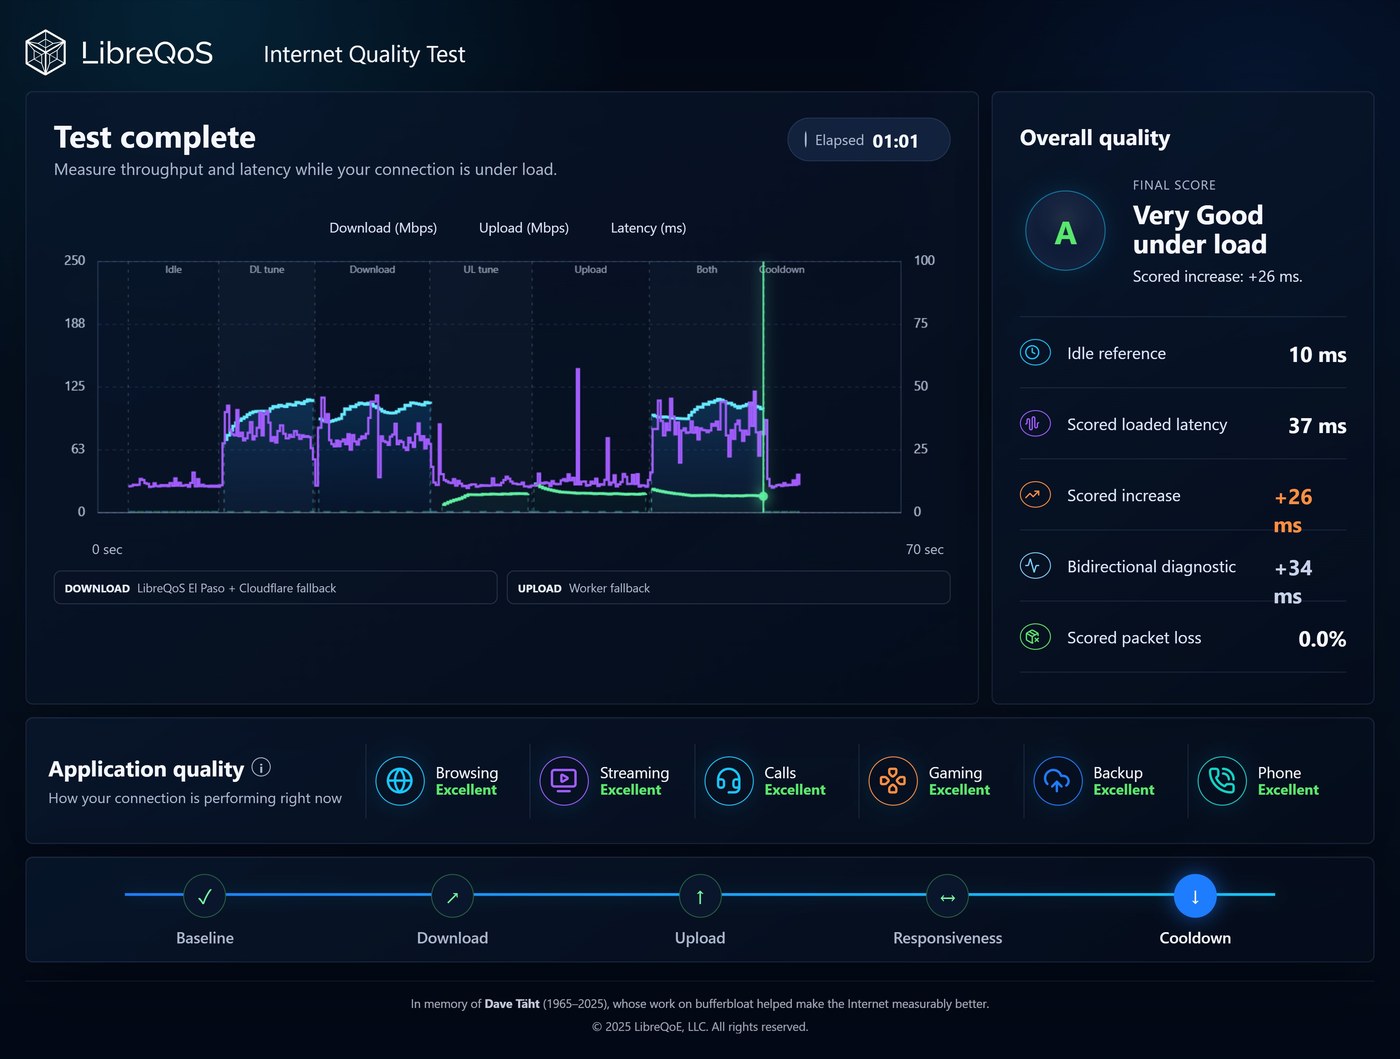Click the Scored packet loss package icon
Screen dimensions: 1400x1059
(1035, 637)
